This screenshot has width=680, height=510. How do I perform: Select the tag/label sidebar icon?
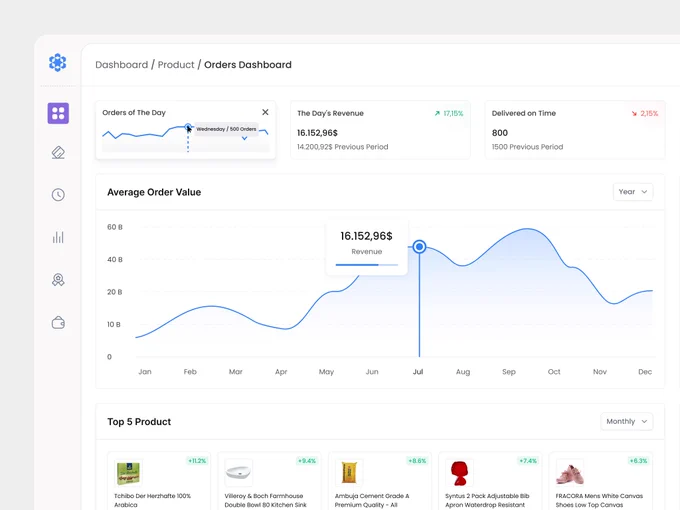(58, 153)
